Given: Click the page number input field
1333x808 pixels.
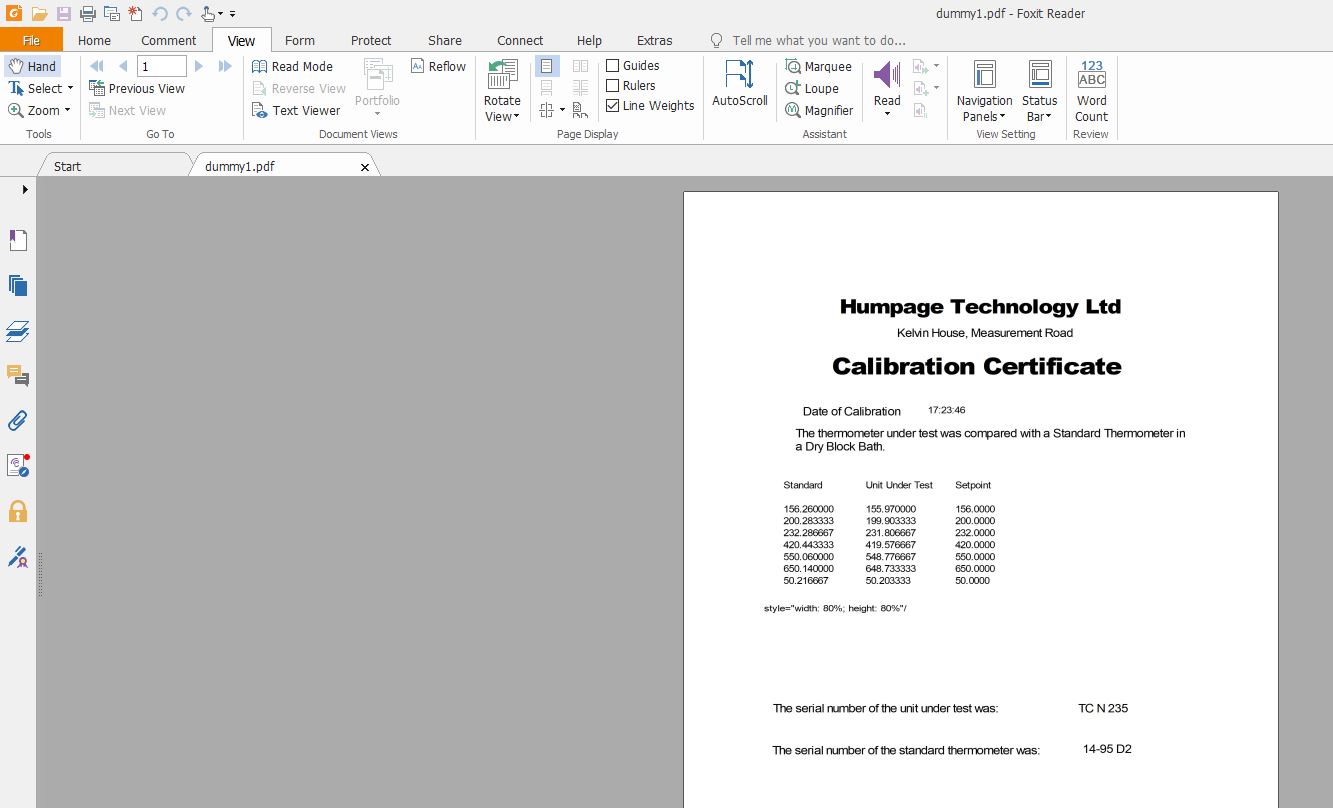Looking at the screenshot, I should click(162, 66).
